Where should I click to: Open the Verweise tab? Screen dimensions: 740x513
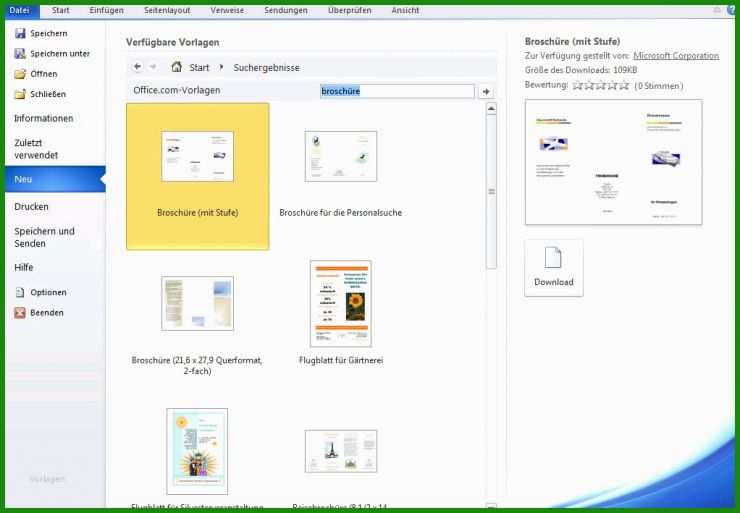[227, 10]
